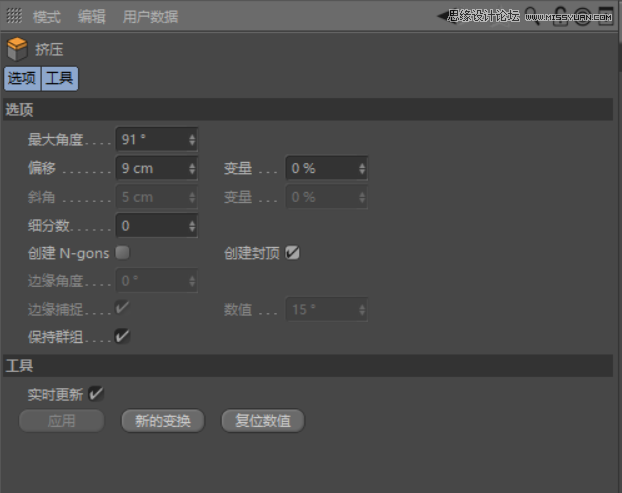Click the stepper arrows of 边缘角度
Viewport: 622px width, 493px height.
click(x=192, y=281)
